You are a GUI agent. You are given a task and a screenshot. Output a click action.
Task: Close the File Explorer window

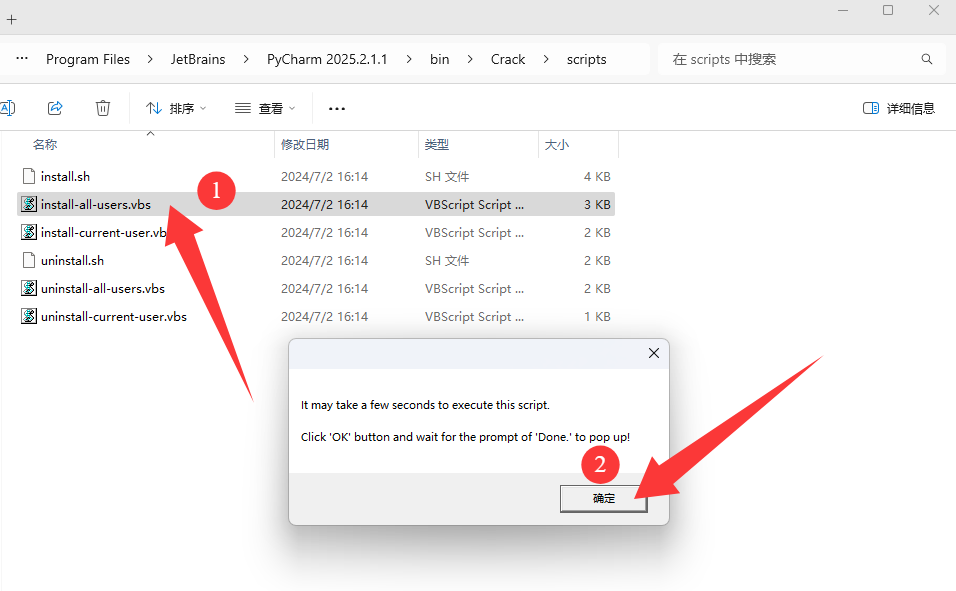tap(934, 10)
